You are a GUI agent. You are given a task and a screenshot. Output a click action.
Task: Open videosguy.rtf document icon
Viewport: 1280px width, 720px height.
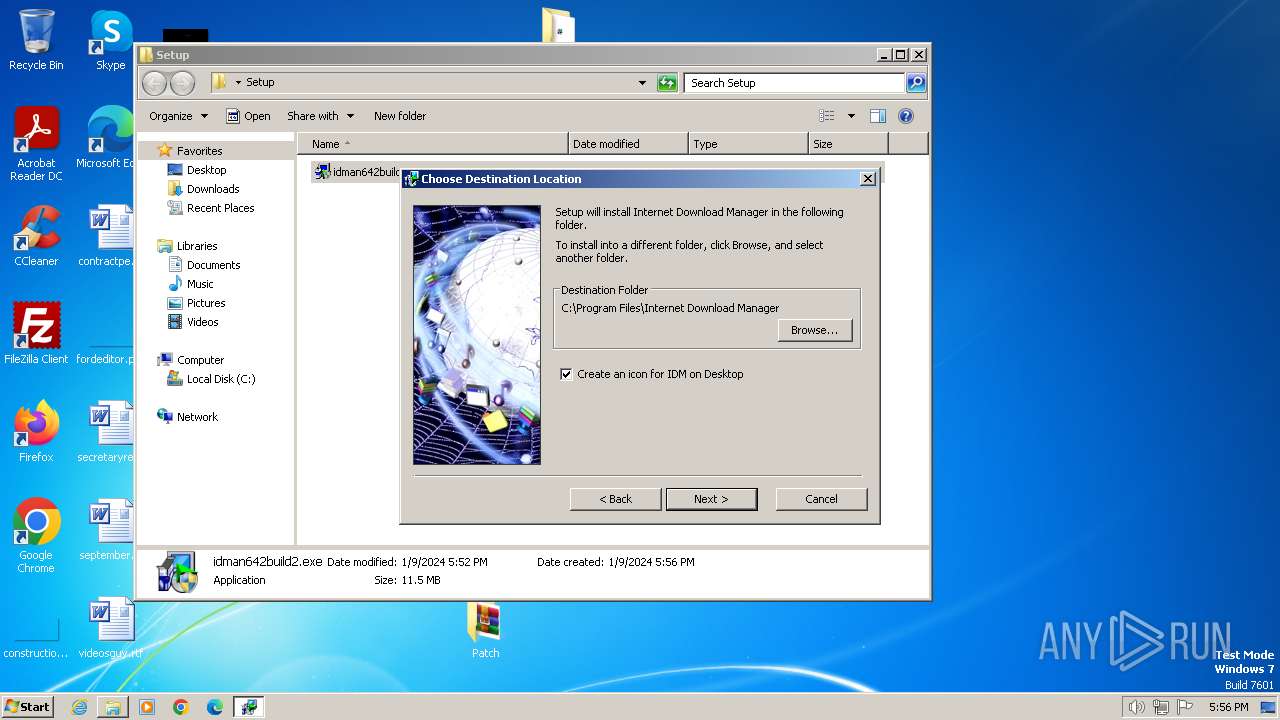click(110, 628)
